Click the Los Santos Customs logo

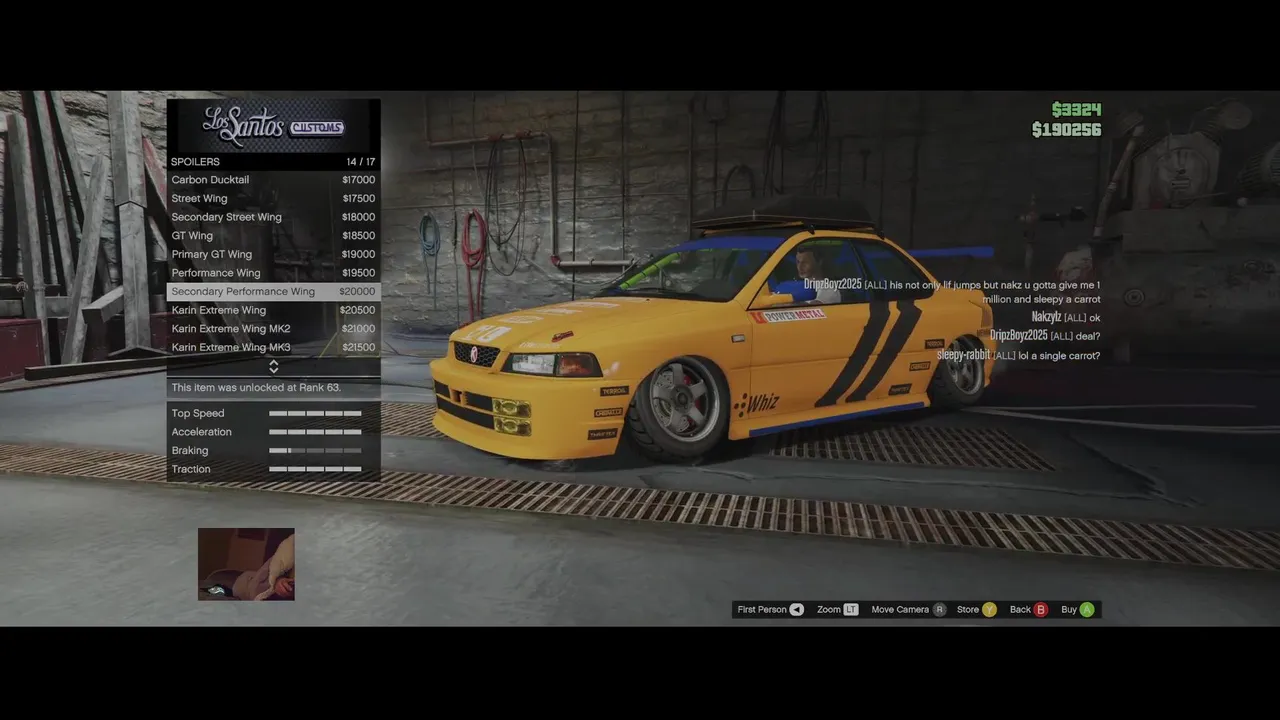(x=273, y=125)
